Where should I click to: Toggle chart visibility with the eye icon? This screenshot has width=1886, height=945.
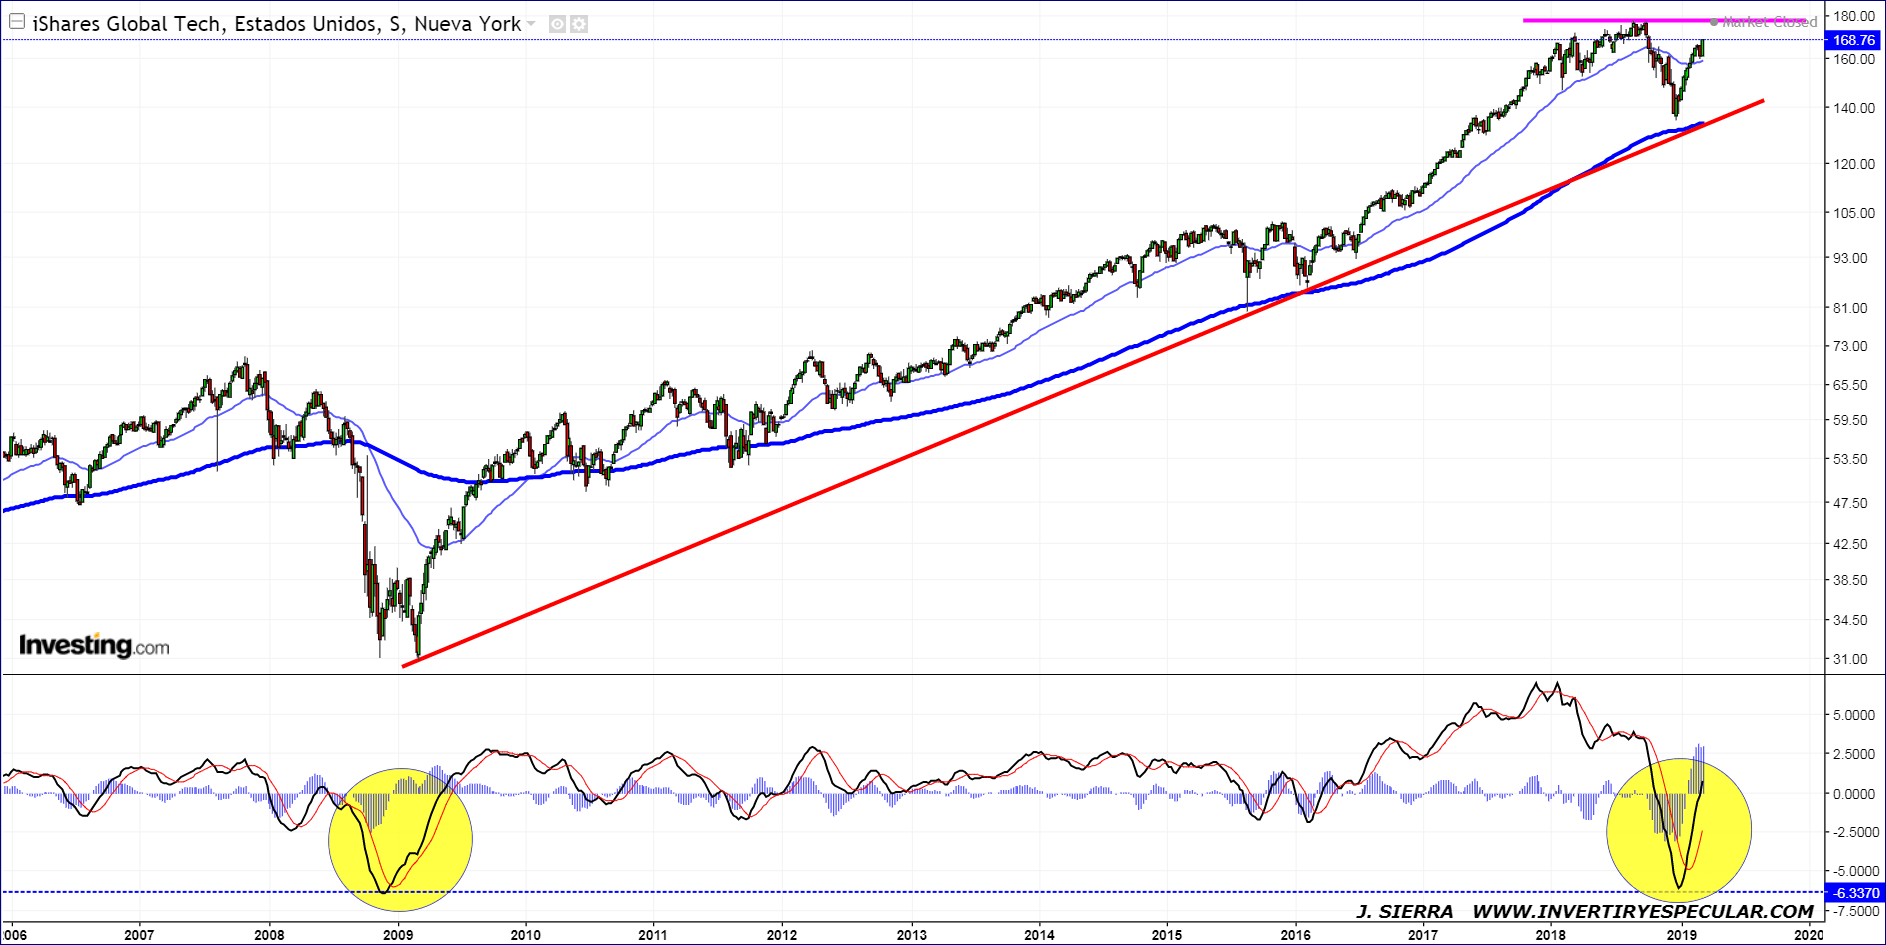(558, 24)
